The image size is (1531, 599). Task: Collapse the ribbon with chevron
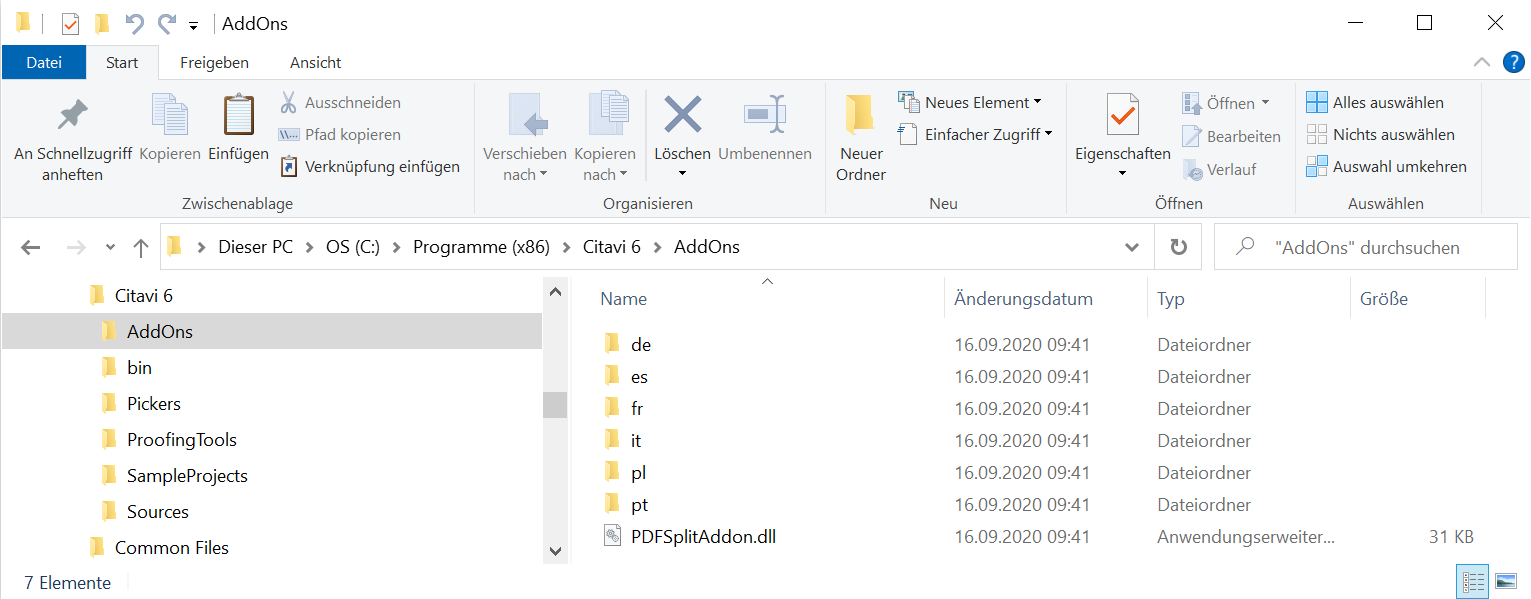pyautogui.click(x=1482, y=62)
